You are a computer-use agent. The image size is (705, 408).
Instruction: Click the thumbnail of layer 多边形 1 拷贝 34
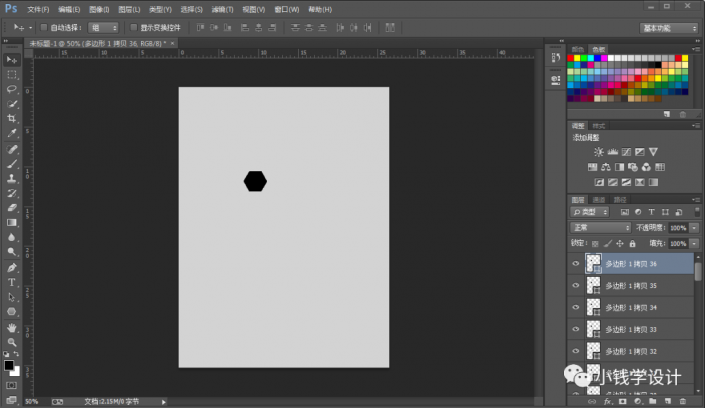[x=593, y=307]
